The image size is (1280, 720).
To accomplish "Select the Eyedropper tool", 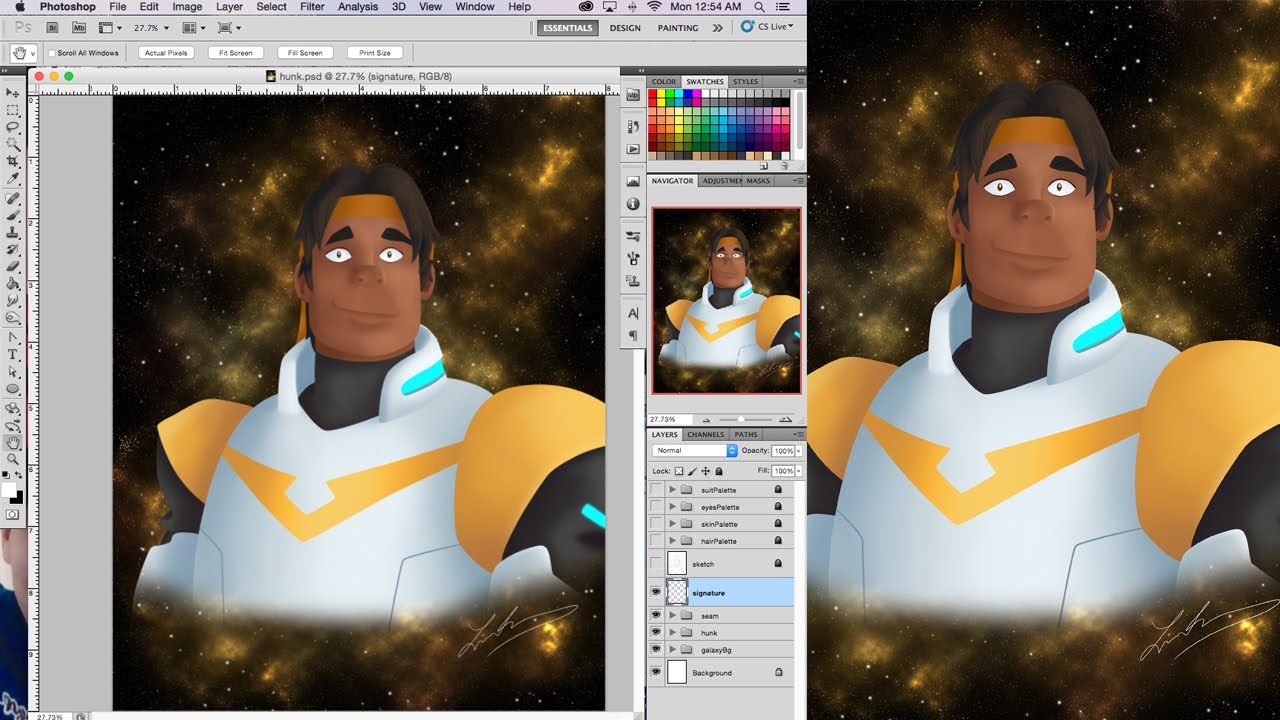I will tap(13, 178).
